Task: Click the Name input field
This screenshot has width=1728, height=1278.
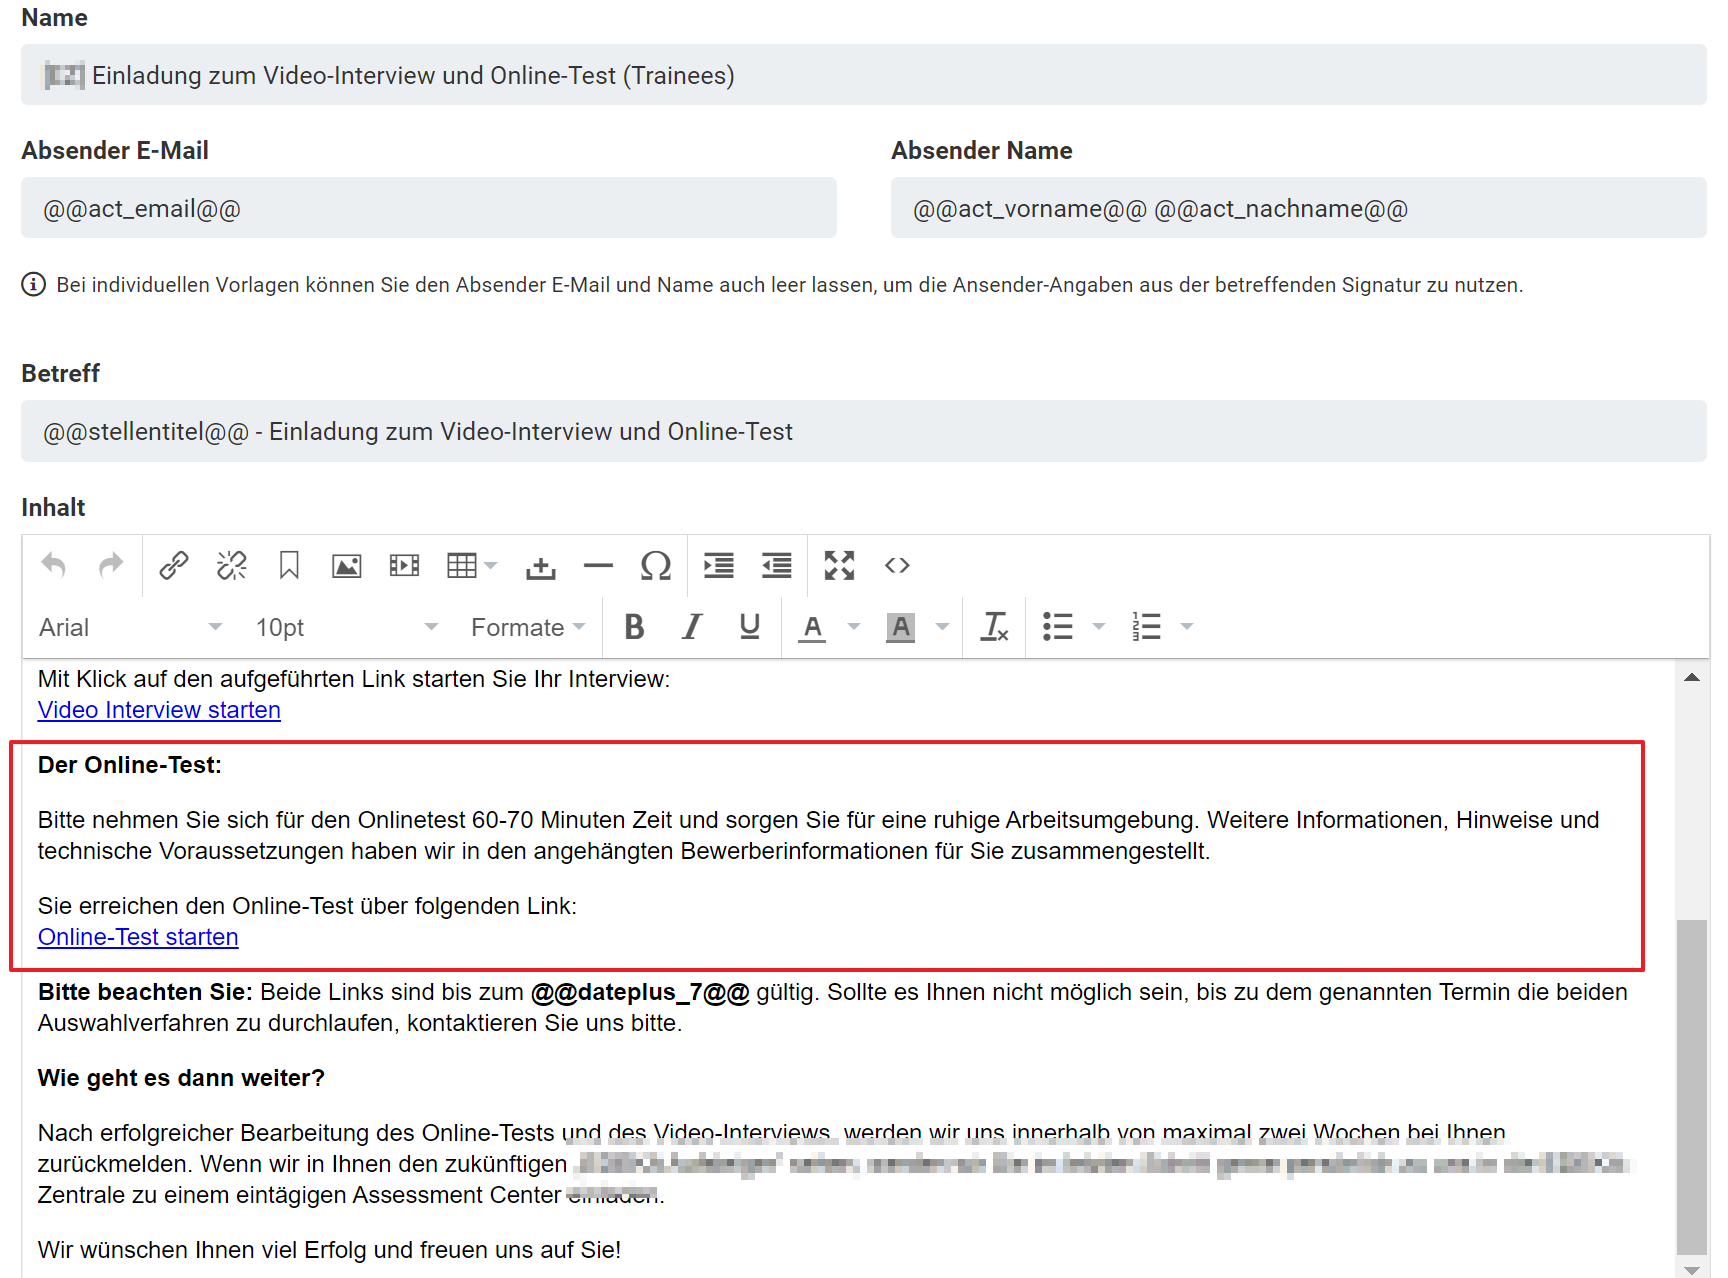Action: pos(864,75)
